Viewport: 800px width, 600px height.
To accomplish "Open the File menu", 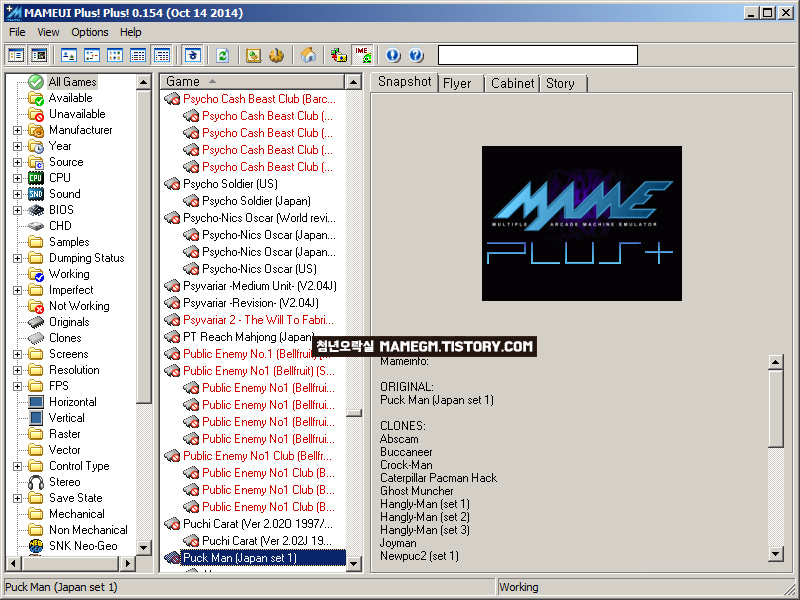I will (x=17, y=32).
